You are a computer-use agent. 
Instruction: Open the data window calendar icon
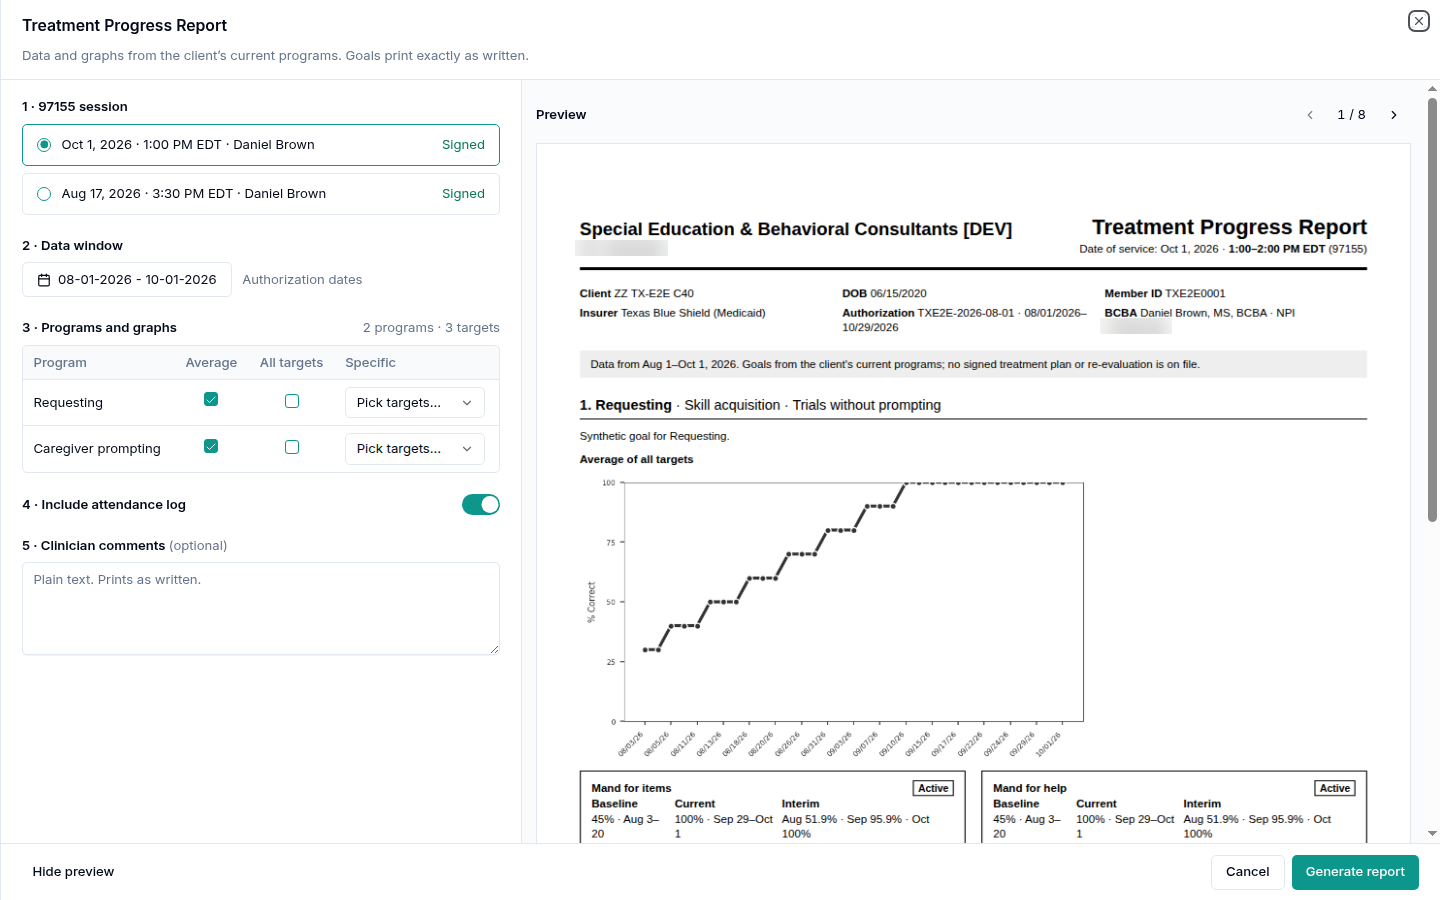click(44, 280)
